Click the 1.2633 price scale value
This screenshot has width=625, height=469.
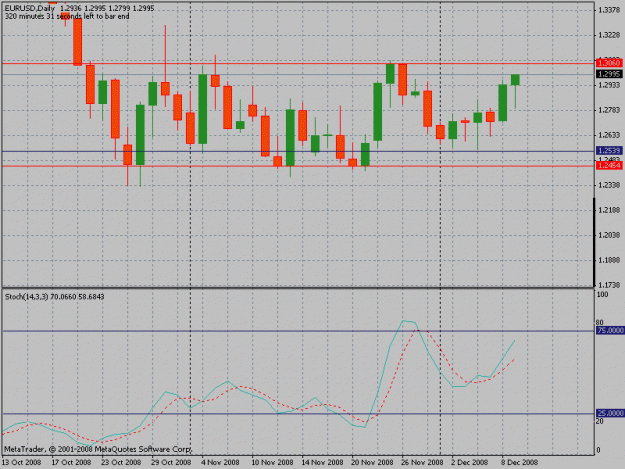[x=609, y=135]
